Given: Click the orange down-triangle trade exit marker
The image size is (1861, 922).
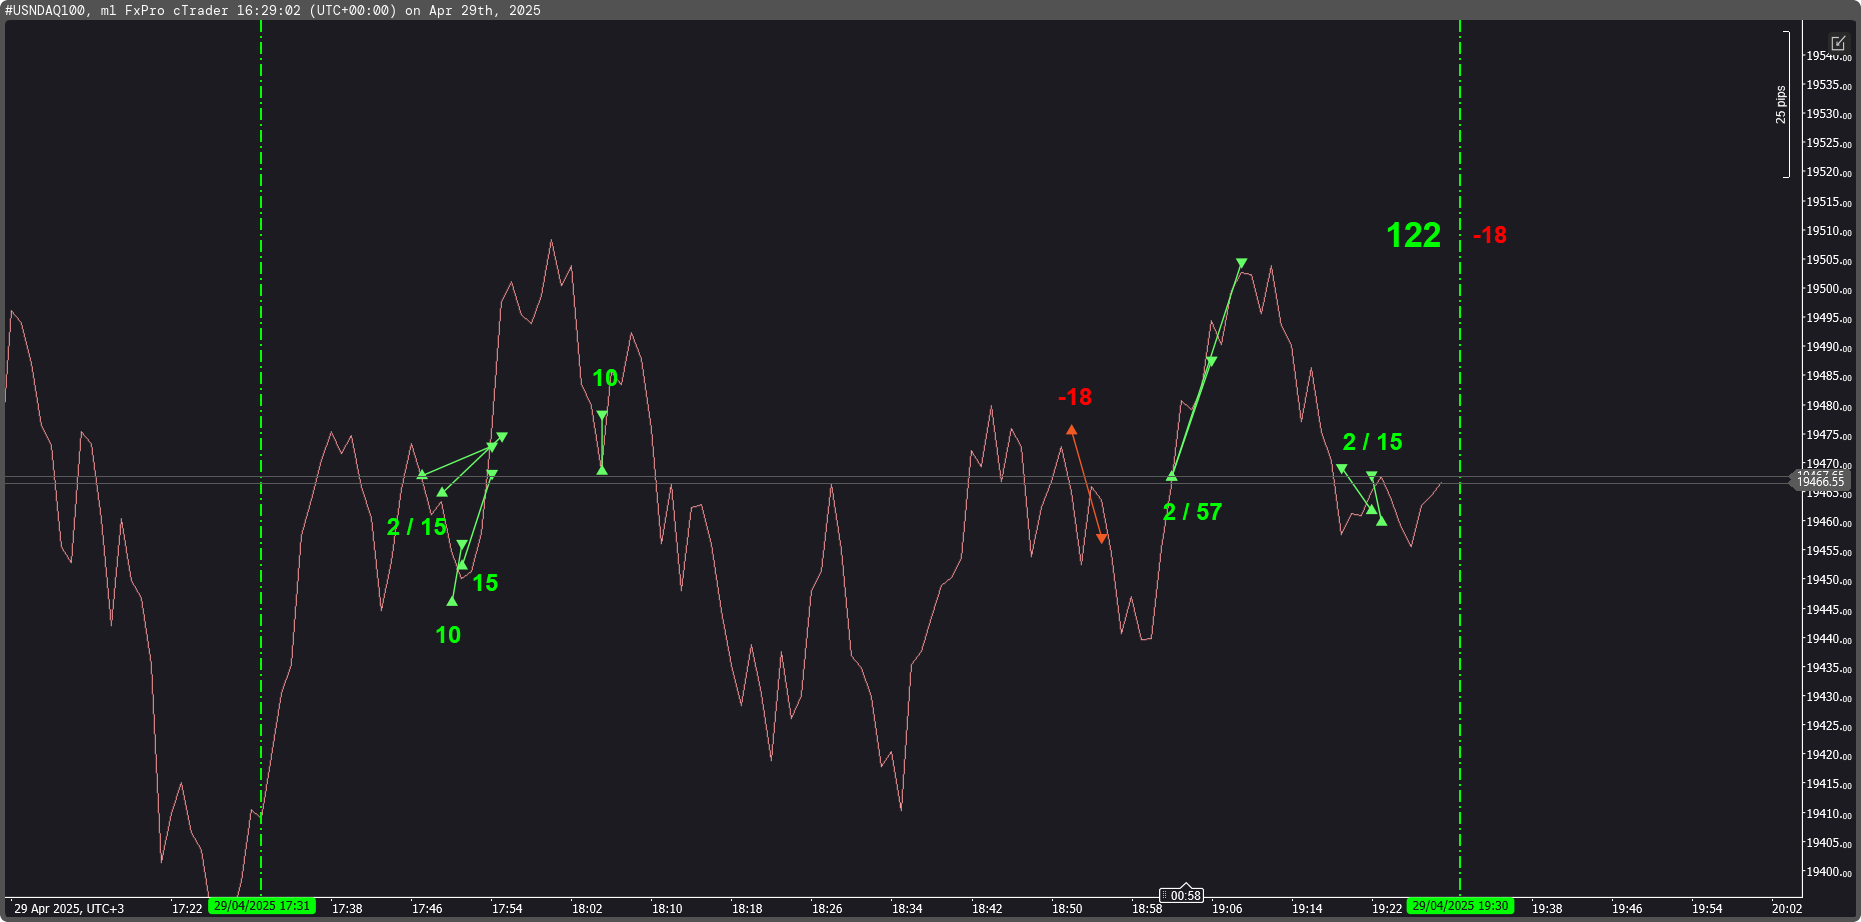Looking at the screenshot, I should click(1101, 539).
